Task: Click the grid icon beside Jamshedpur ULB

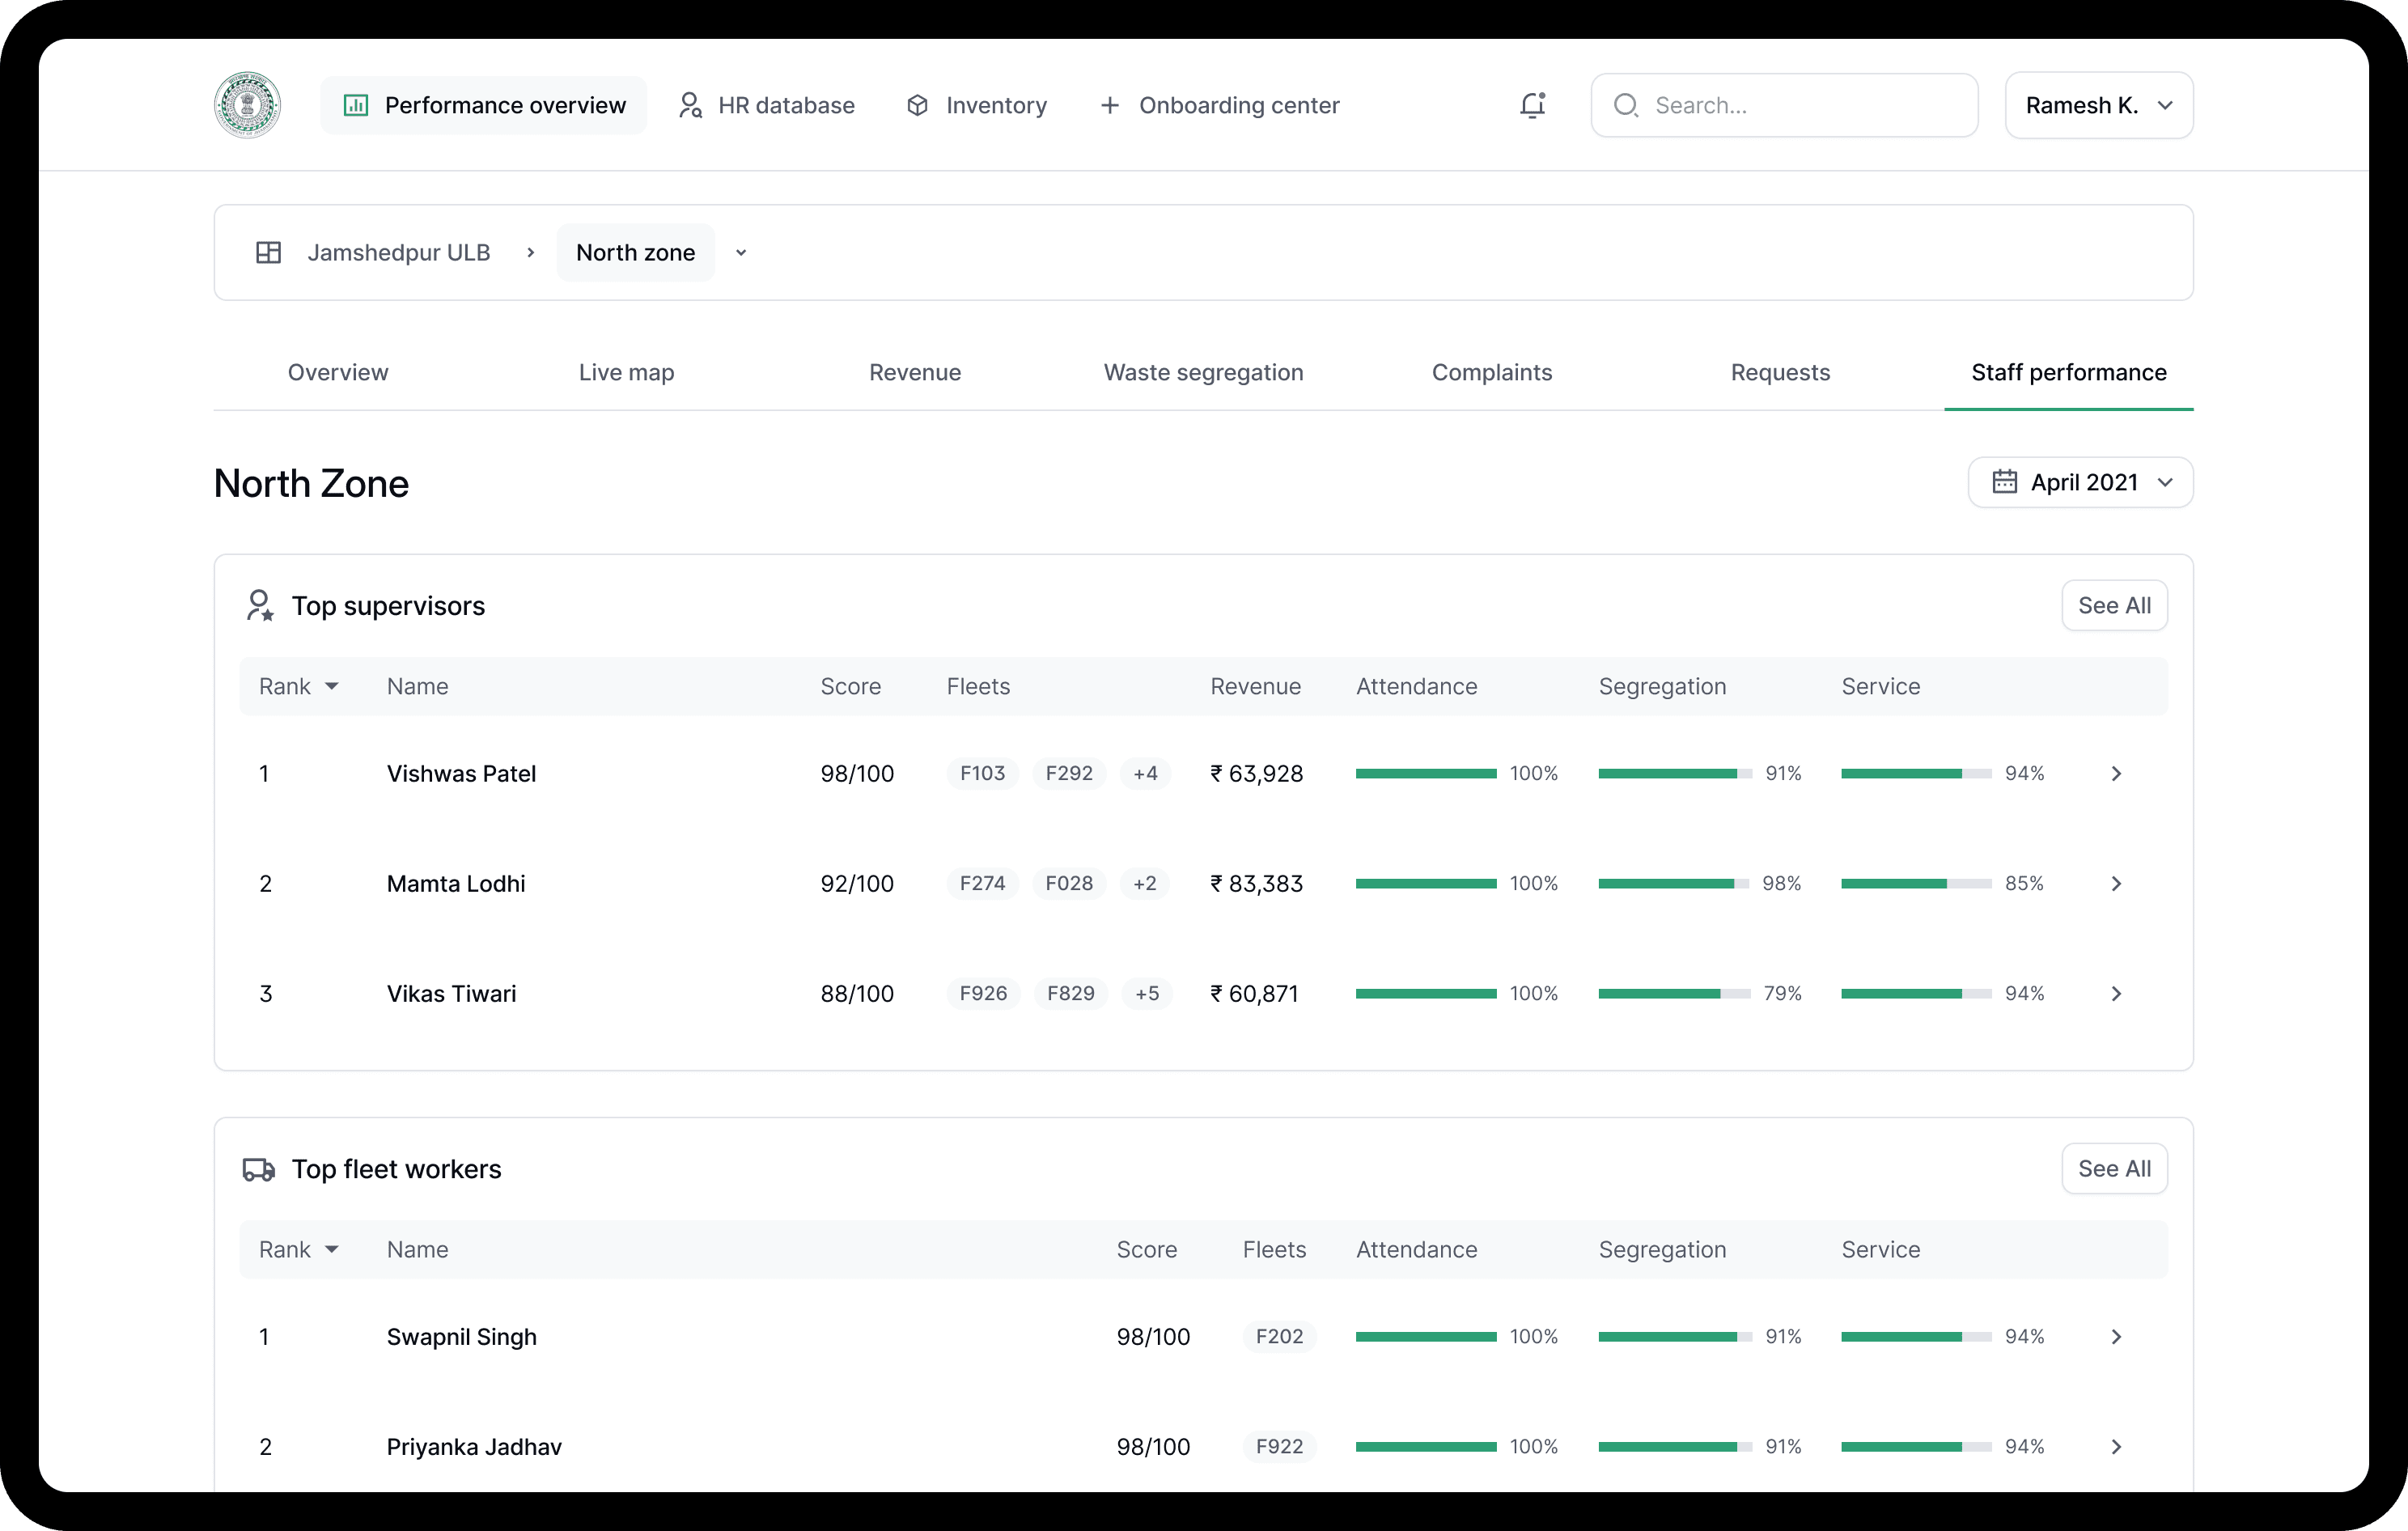Action: tap(268, 253)
